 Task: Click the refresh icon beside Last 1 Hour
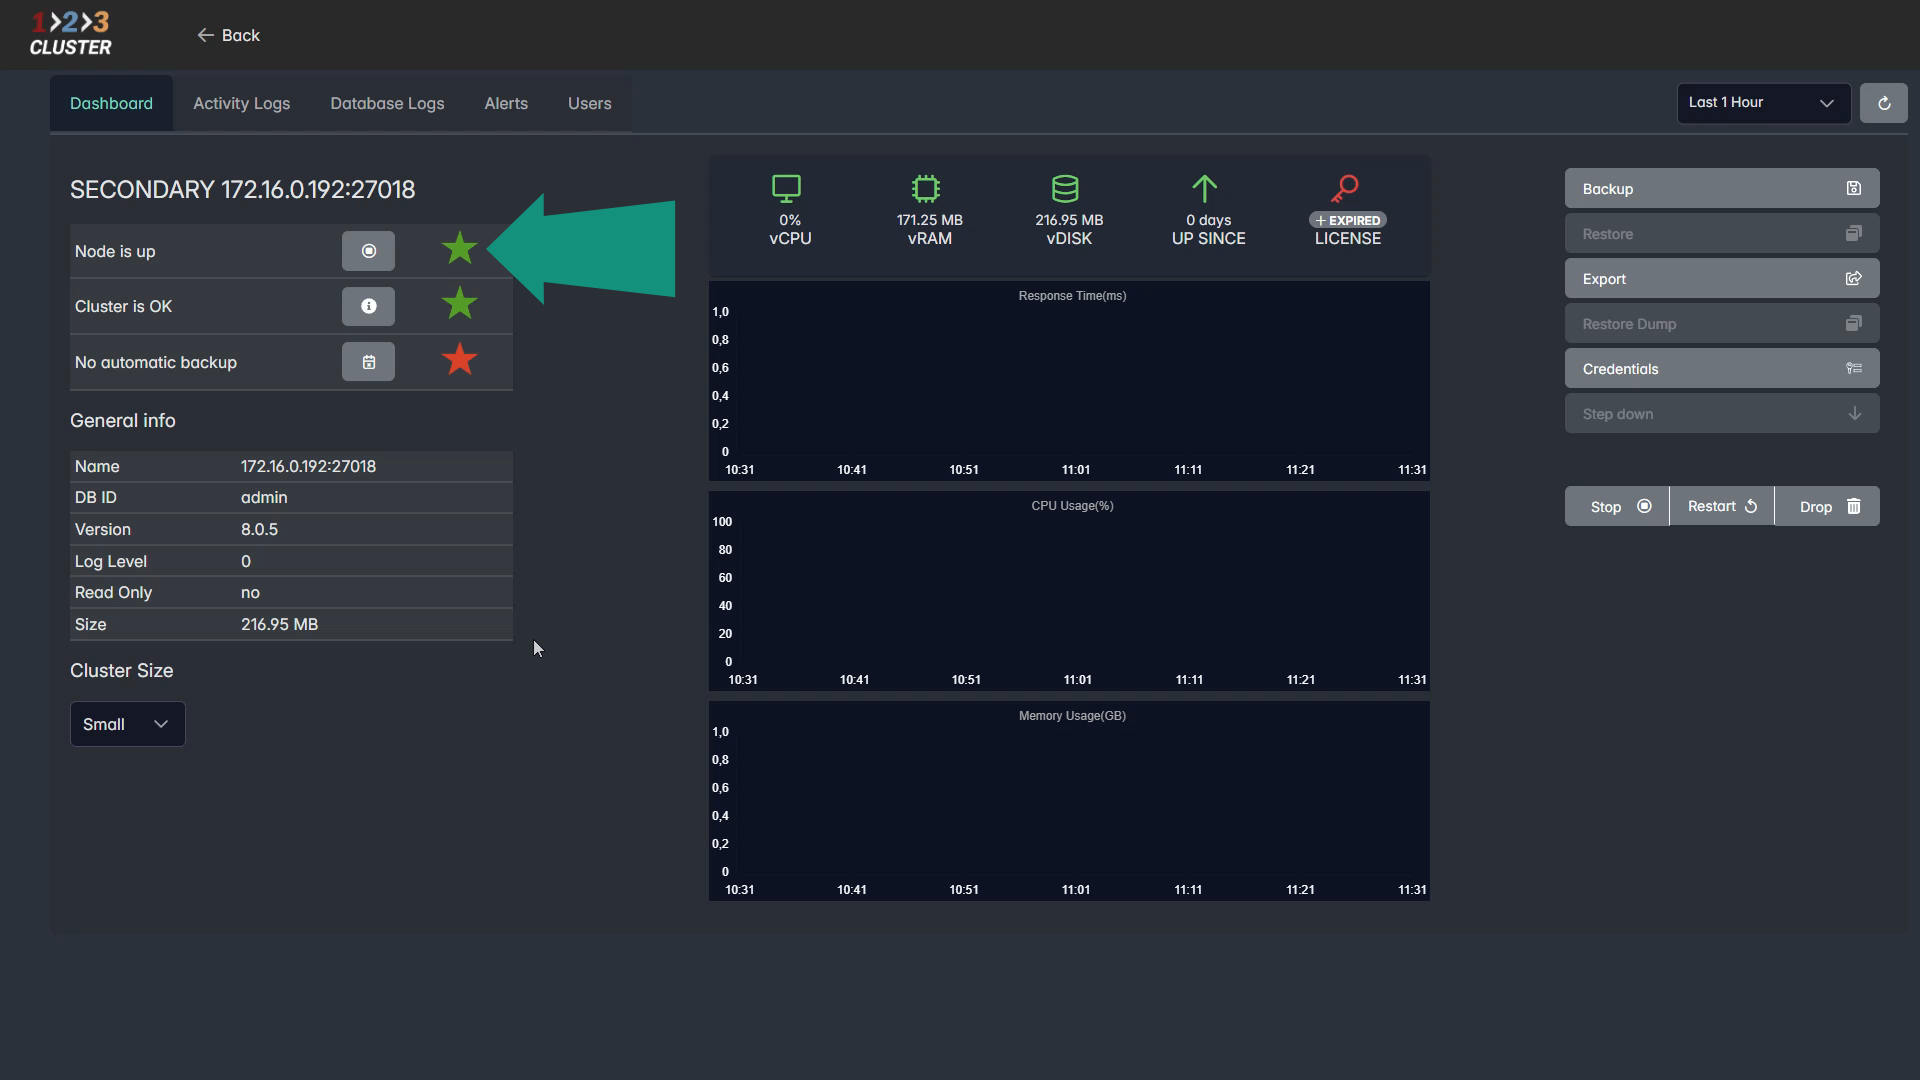coord(1883,103)
